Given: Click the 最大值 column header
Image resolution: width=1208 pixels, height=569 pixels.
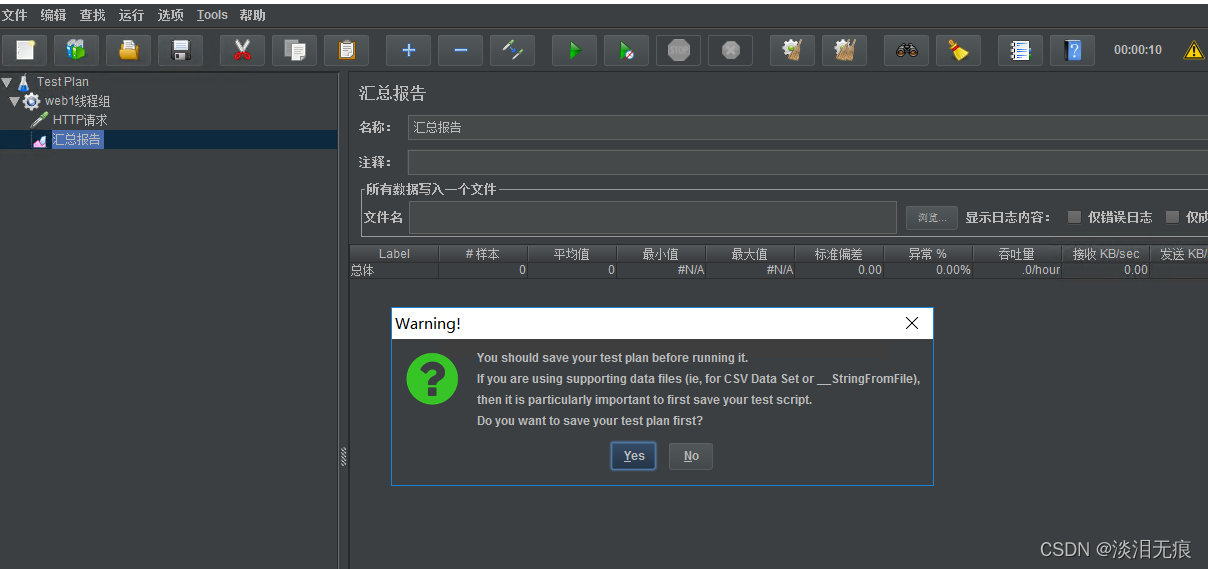Looking at the screenshot, I should (x=750, y=254).
